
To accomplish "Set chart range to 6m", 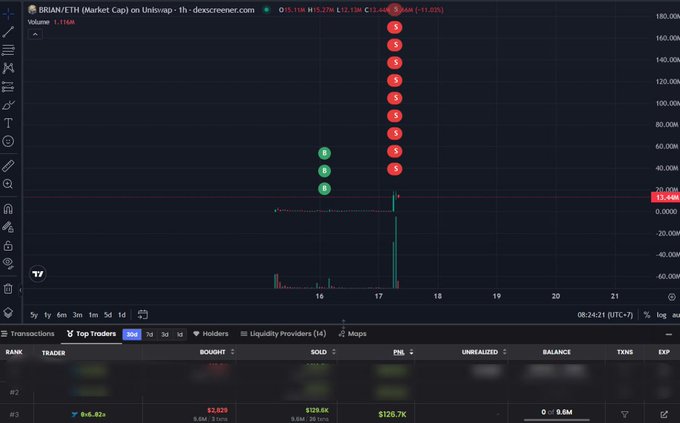I will click(x=62, y=315).
